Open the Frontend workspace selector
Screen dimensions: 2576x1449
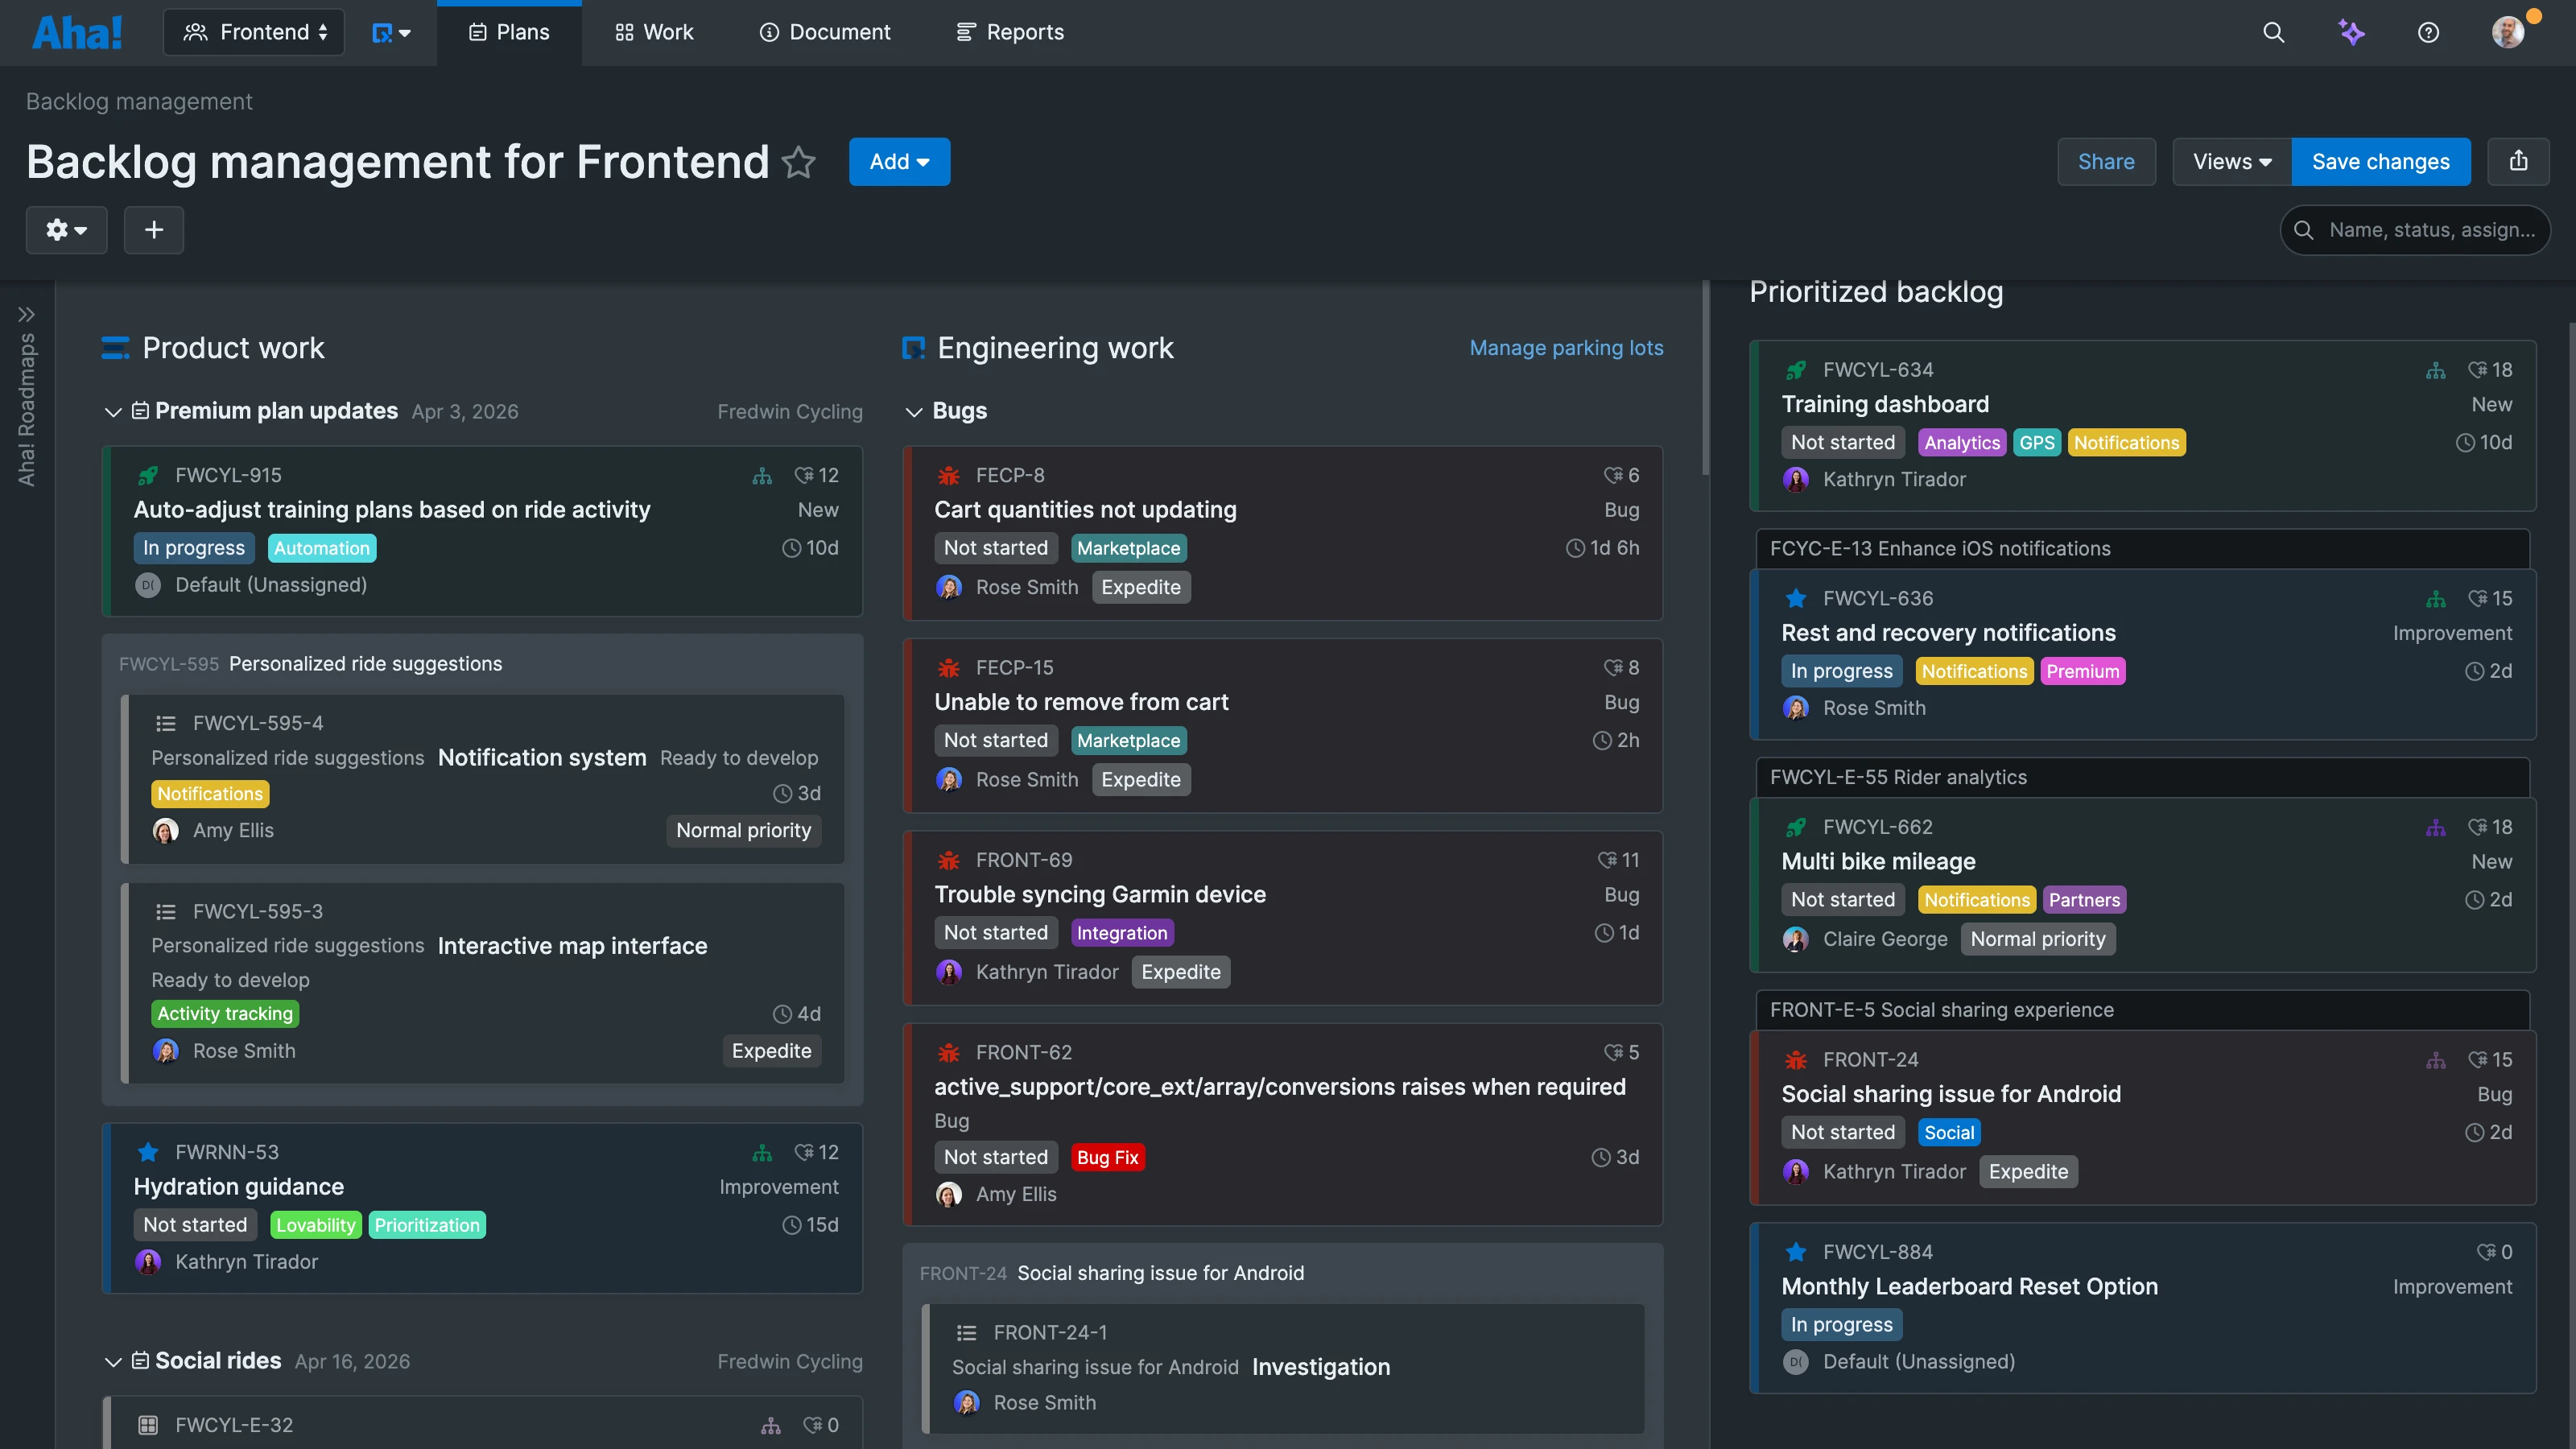coord(253,31)
